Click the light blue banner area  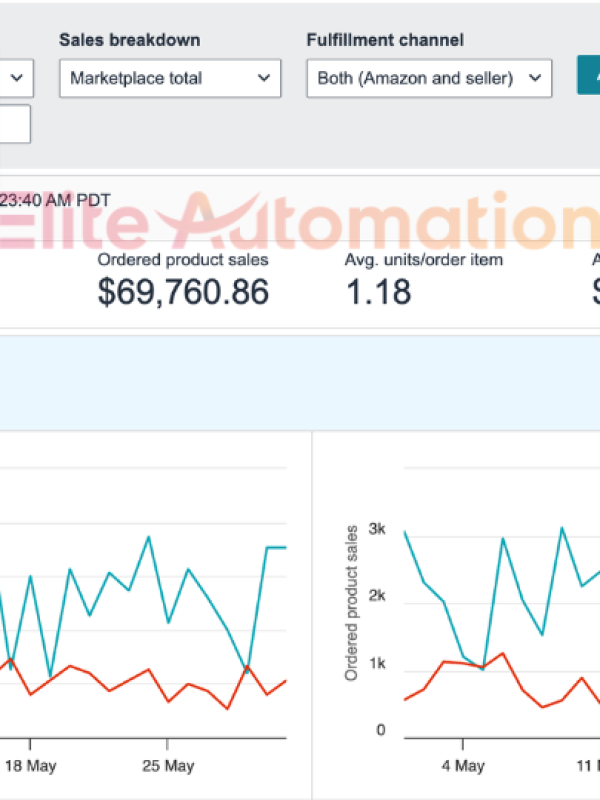click(300, 383)
